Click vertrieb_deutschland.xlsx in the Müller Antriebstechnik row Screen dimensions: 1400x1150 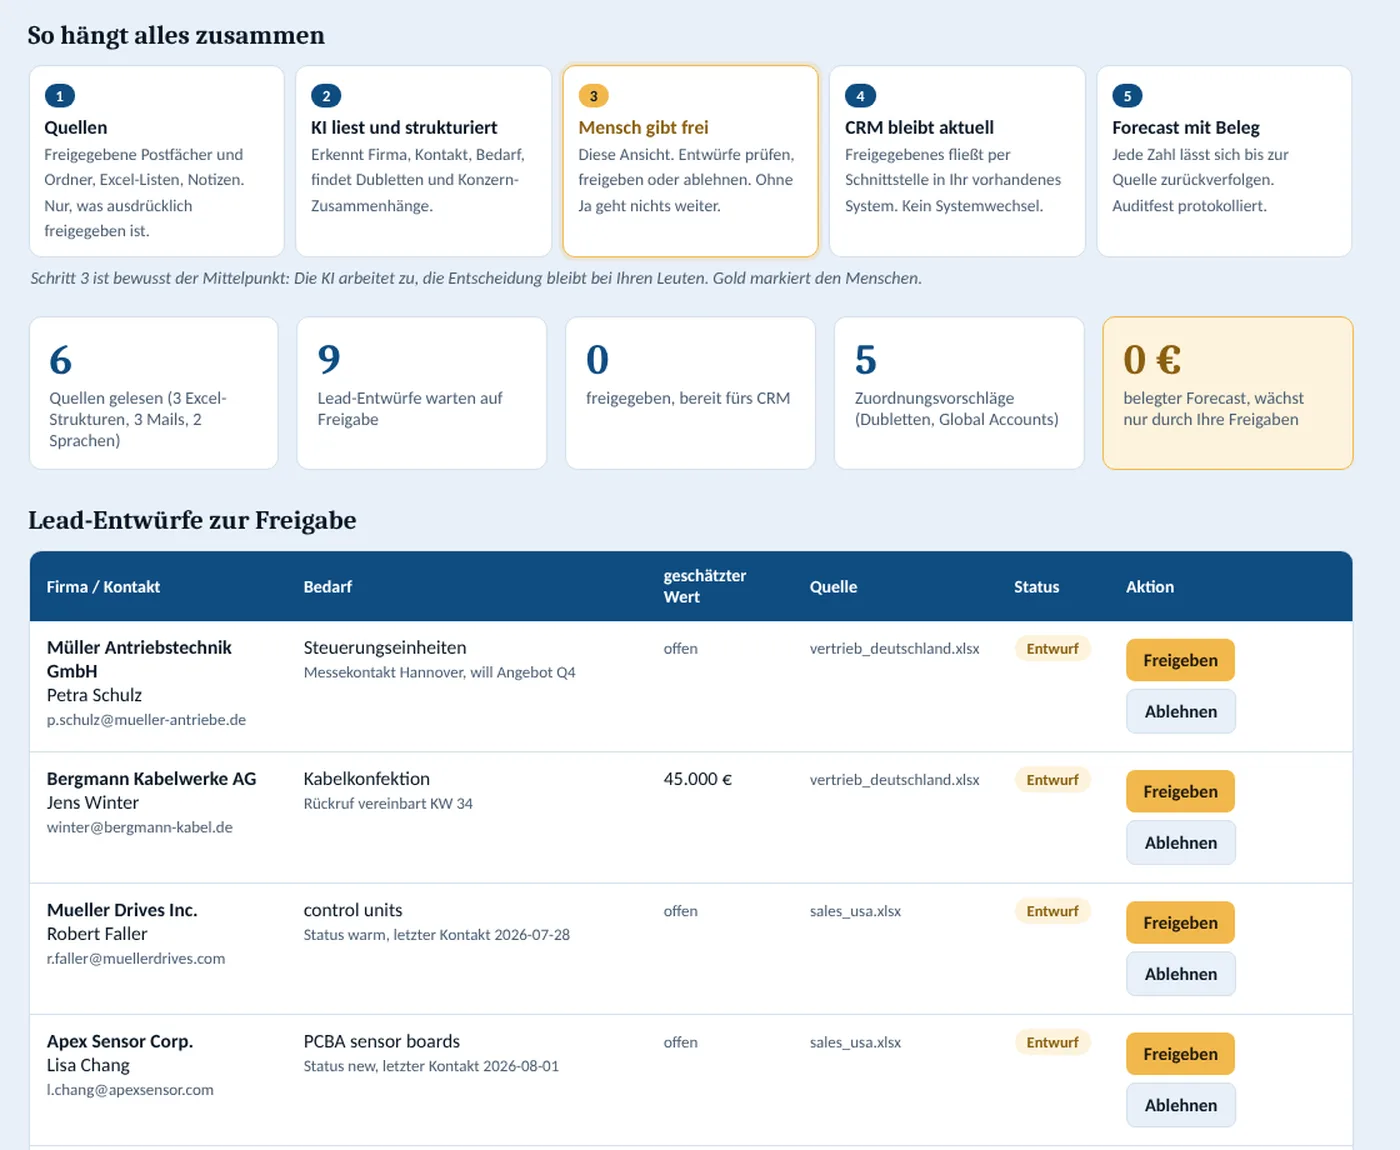click(x=894, y=649)
